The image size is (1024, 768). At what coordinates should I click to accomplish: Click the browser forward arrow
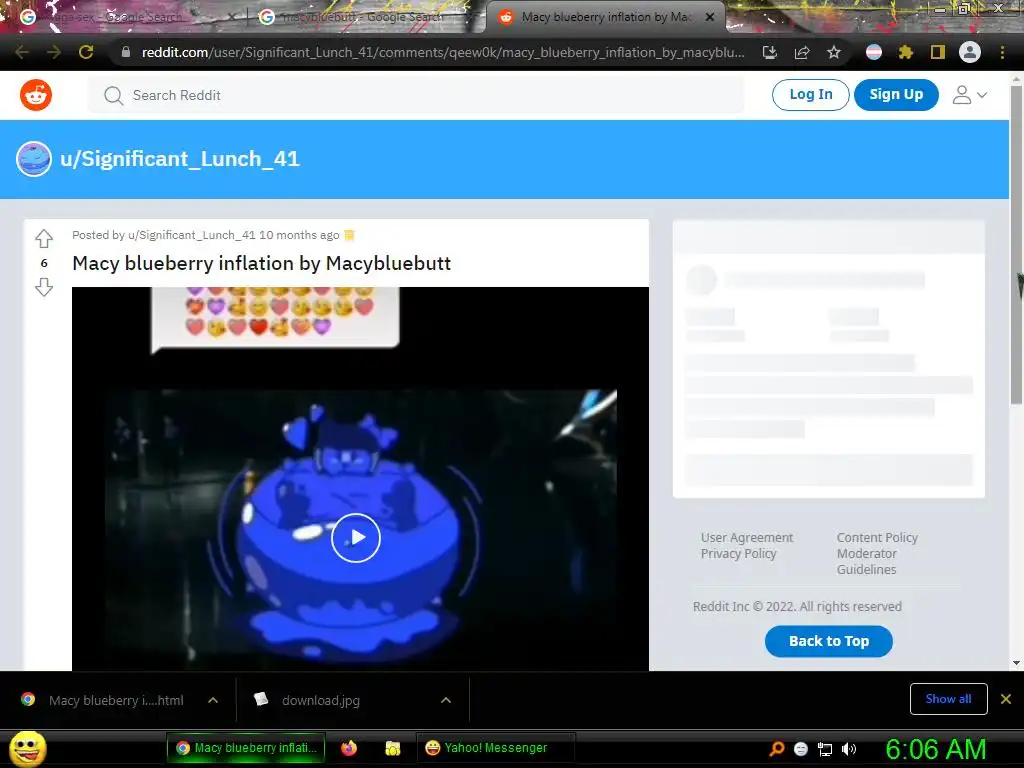[54, 52]
